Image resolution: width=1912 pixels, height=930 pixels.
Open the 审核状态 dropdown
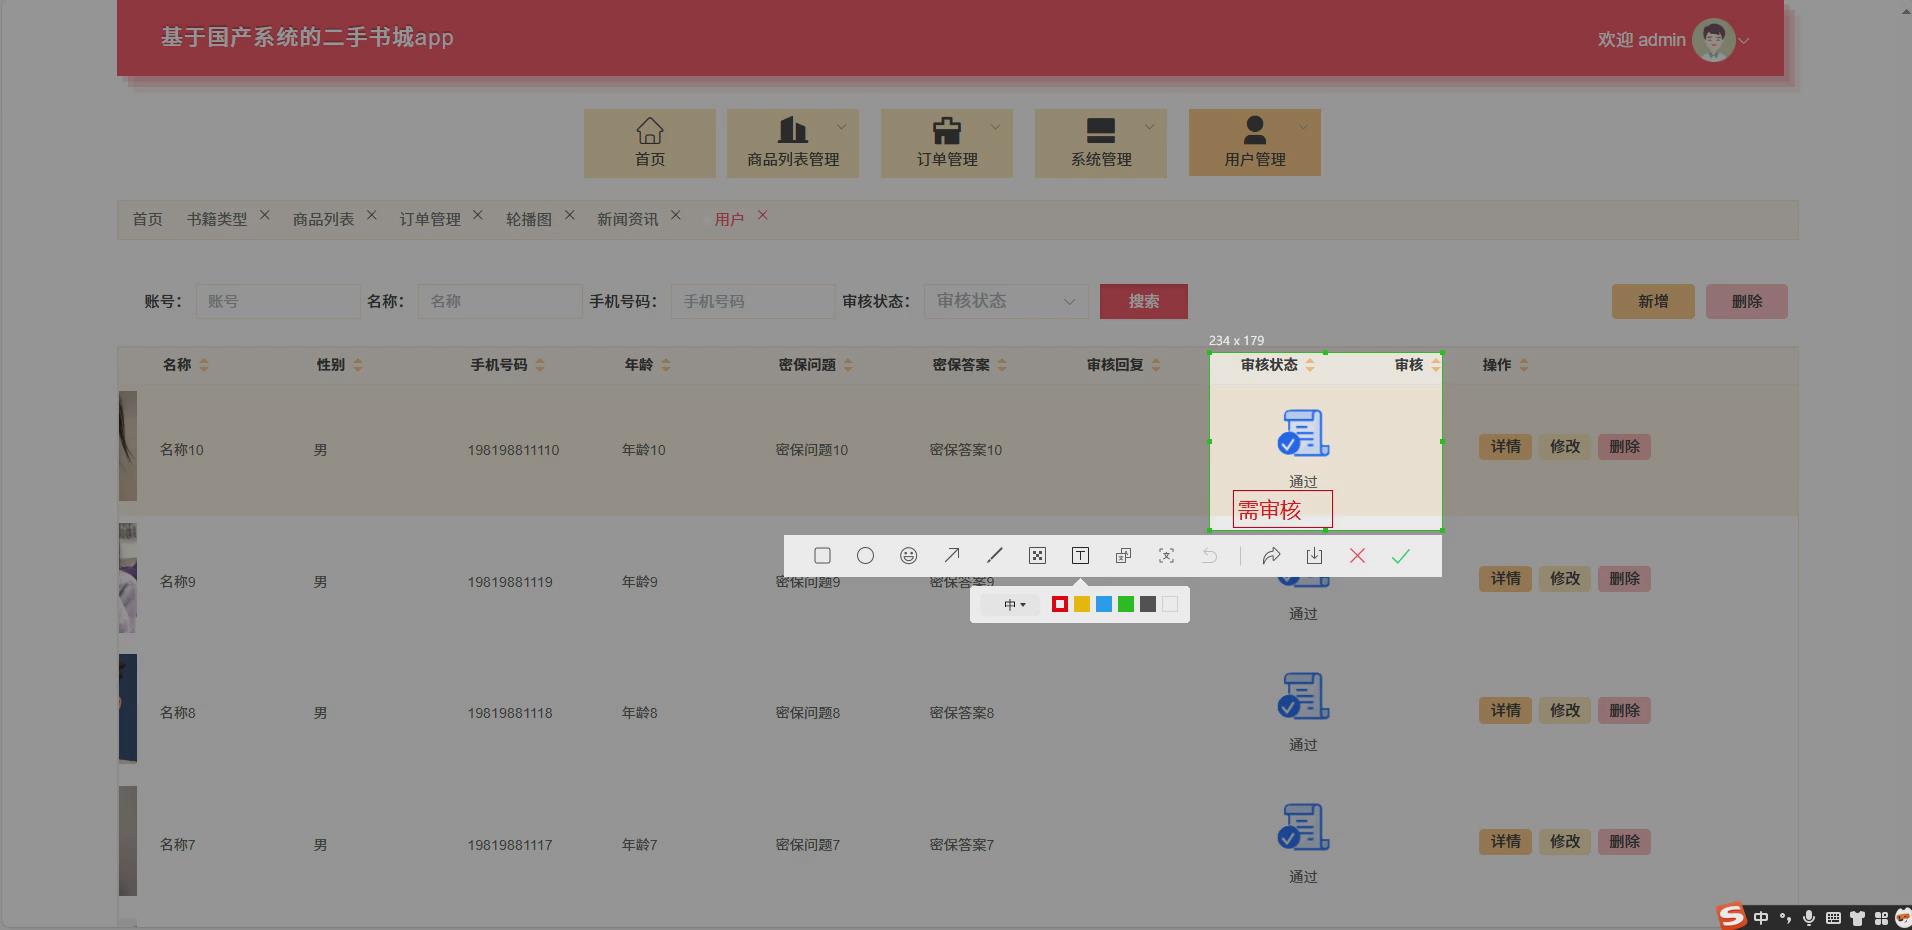(x=1004, y=301)
